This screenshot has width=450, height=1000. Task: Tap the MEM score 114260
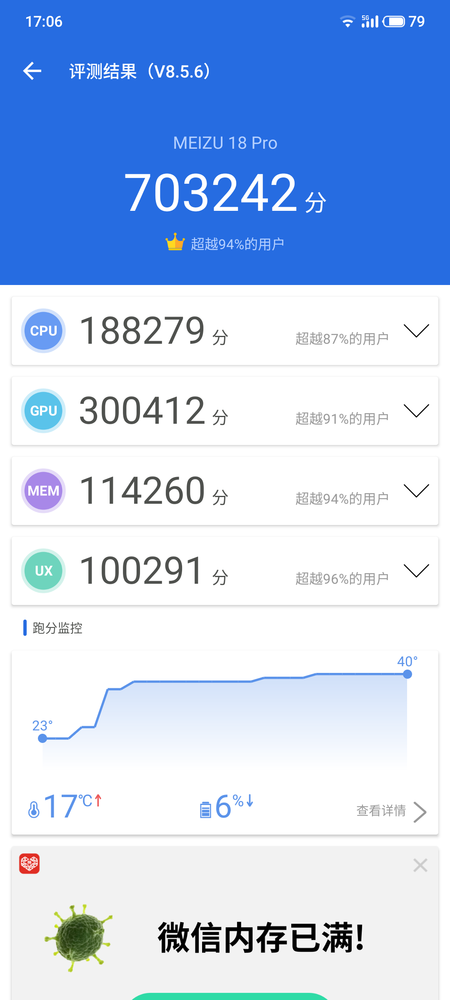142,491
